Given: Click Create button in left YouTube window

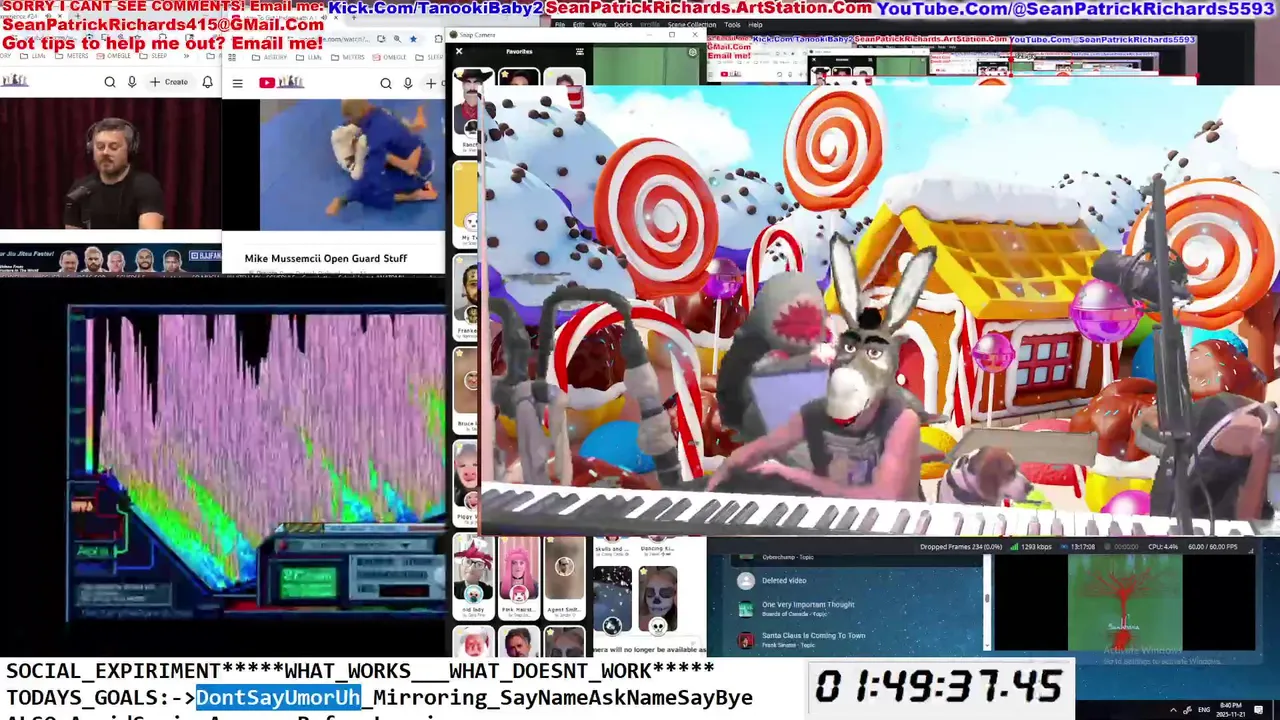Looking at the screenshot, I should click(169, 82).
